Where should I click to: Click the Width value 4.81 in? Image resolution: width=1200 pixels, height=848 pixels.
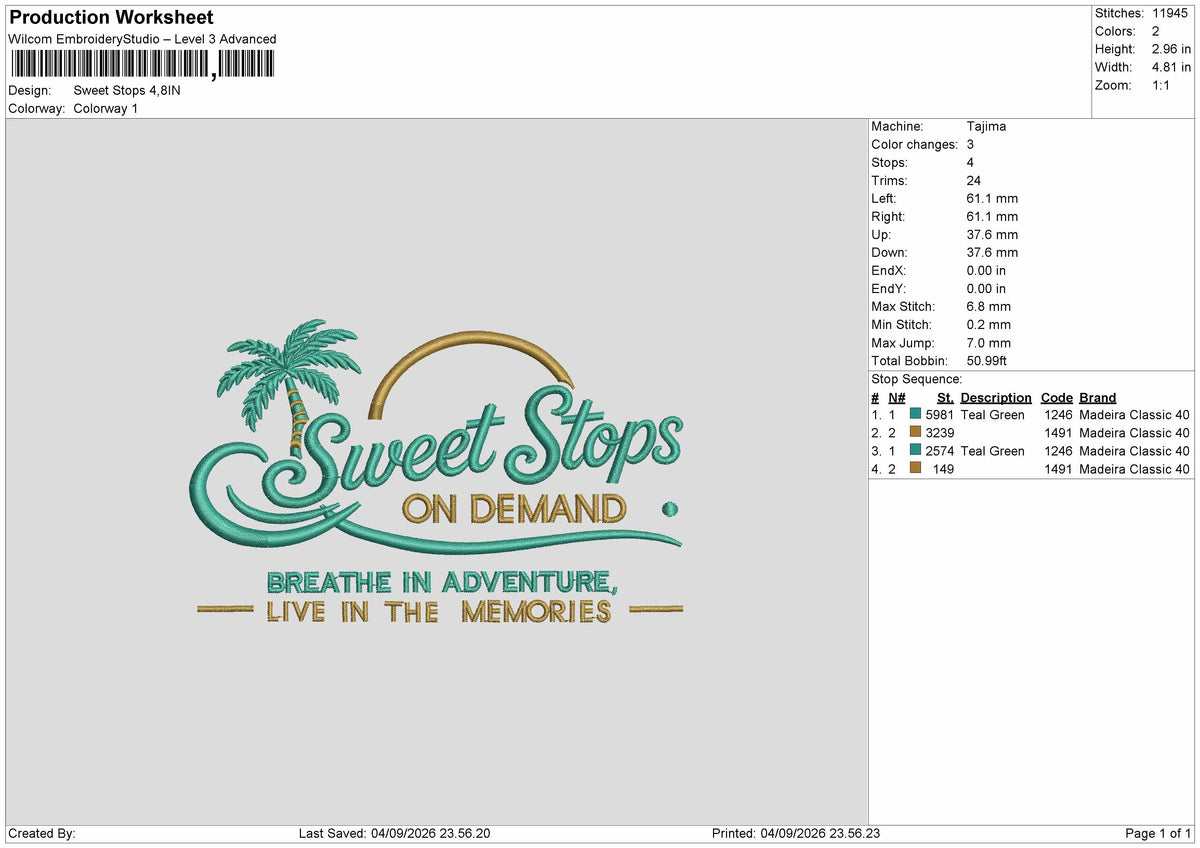click(1171, 67)
